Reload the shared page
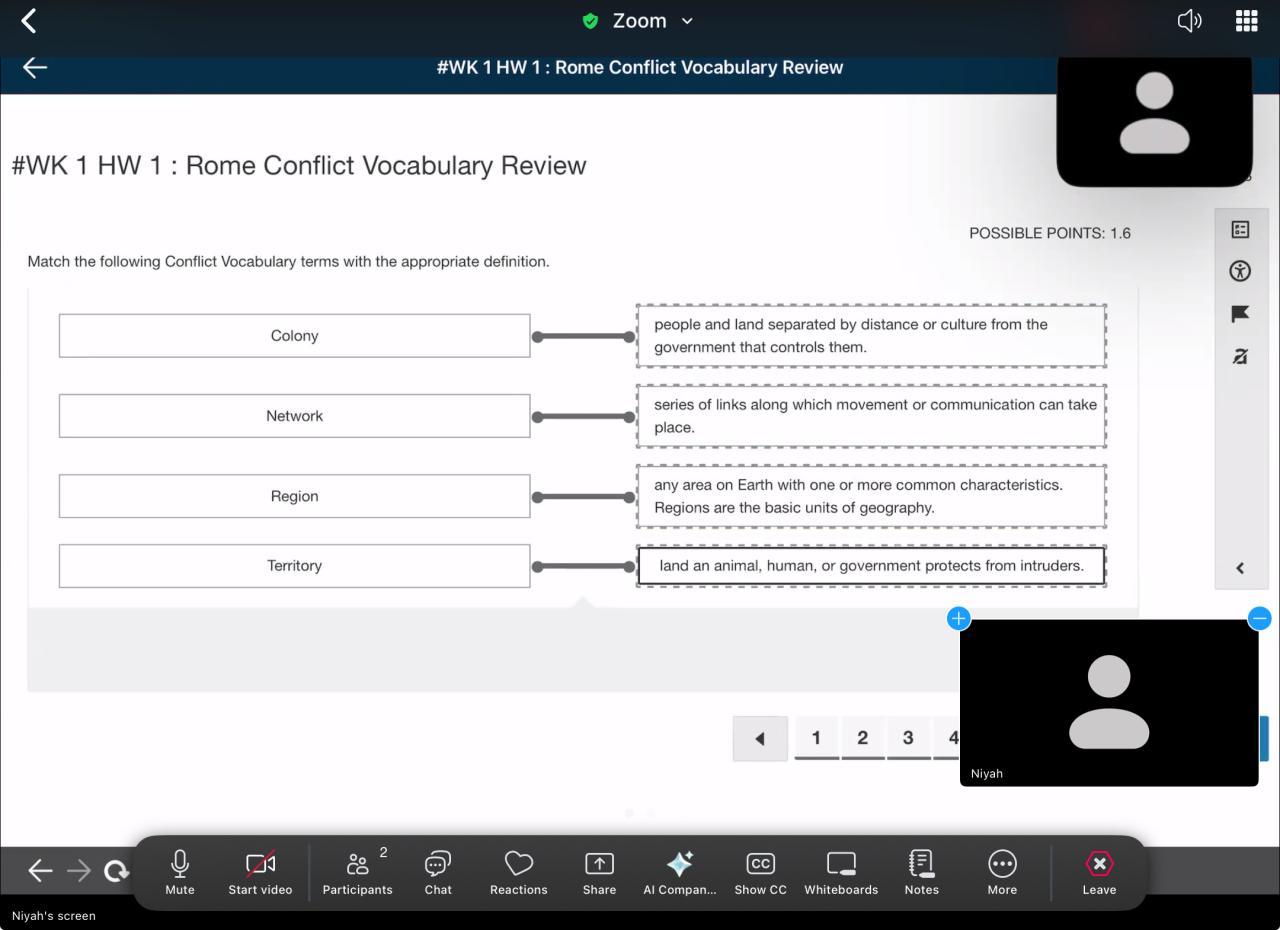 pyautogui.click(x=116, y=871)
